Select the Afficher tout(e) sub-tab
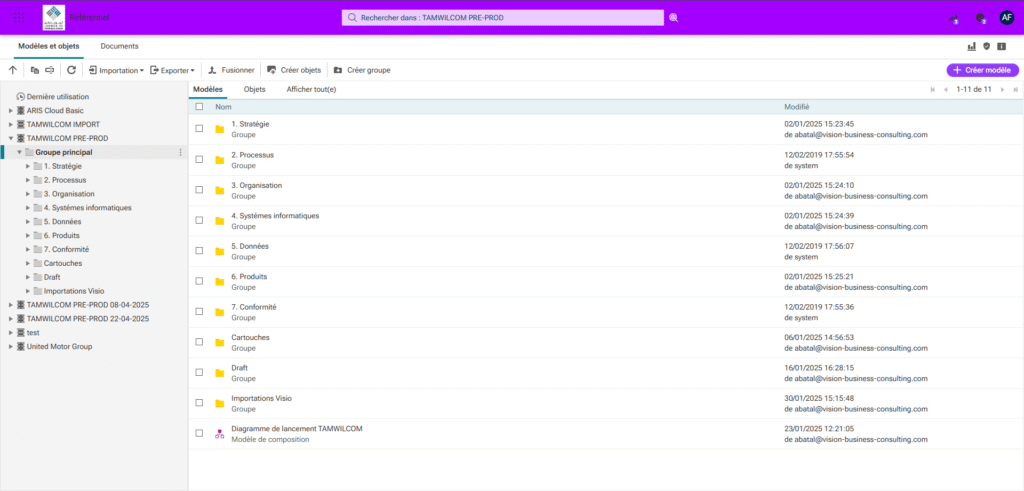 pyautogui.click(x=312, y=89)
